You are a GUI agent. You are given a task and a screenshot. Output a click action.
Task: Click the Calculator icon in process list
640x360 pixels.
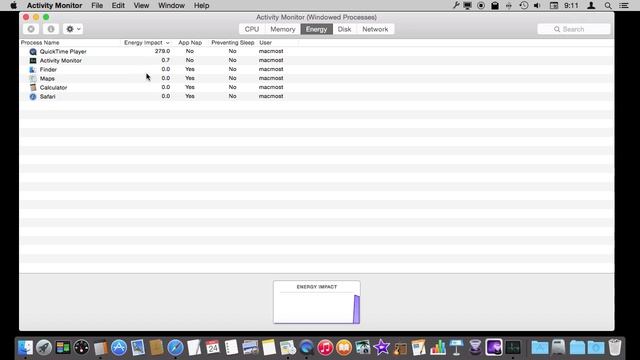33,87
